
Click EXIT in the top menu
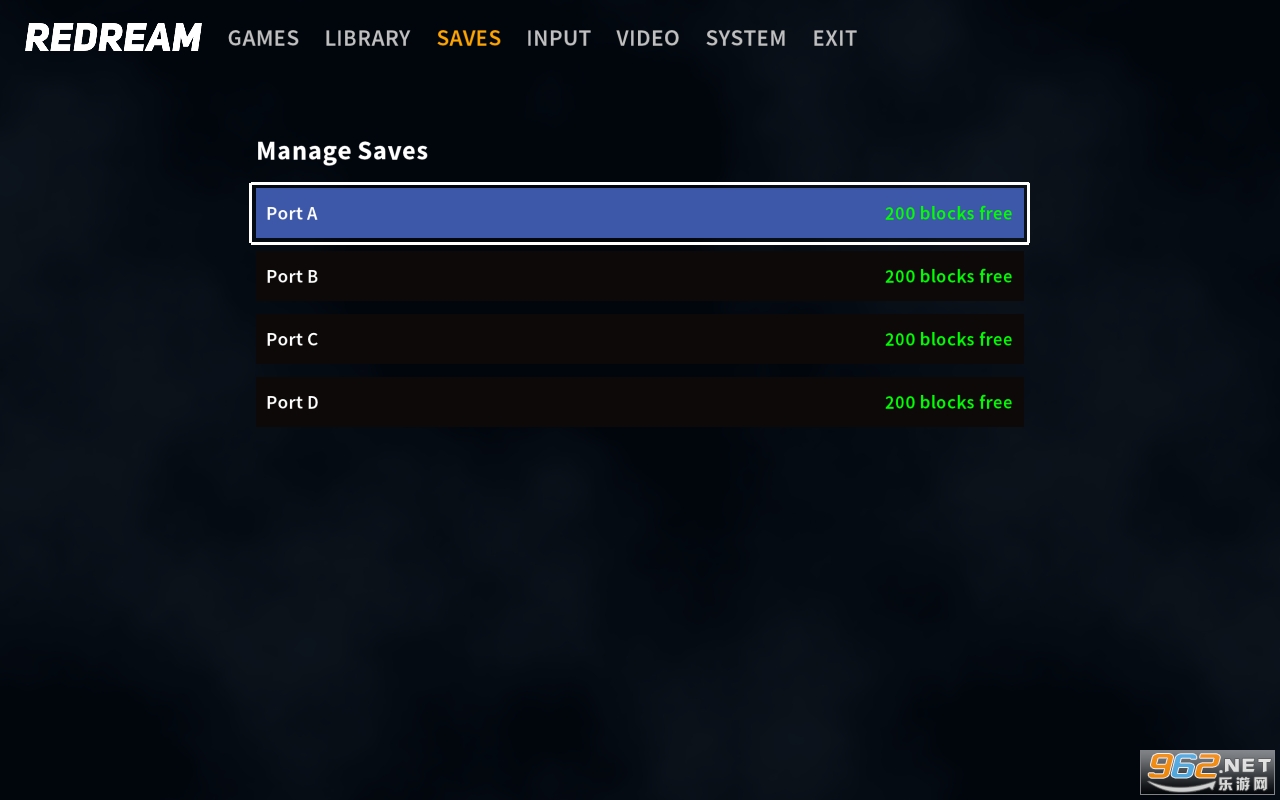[x=834, y=38]
